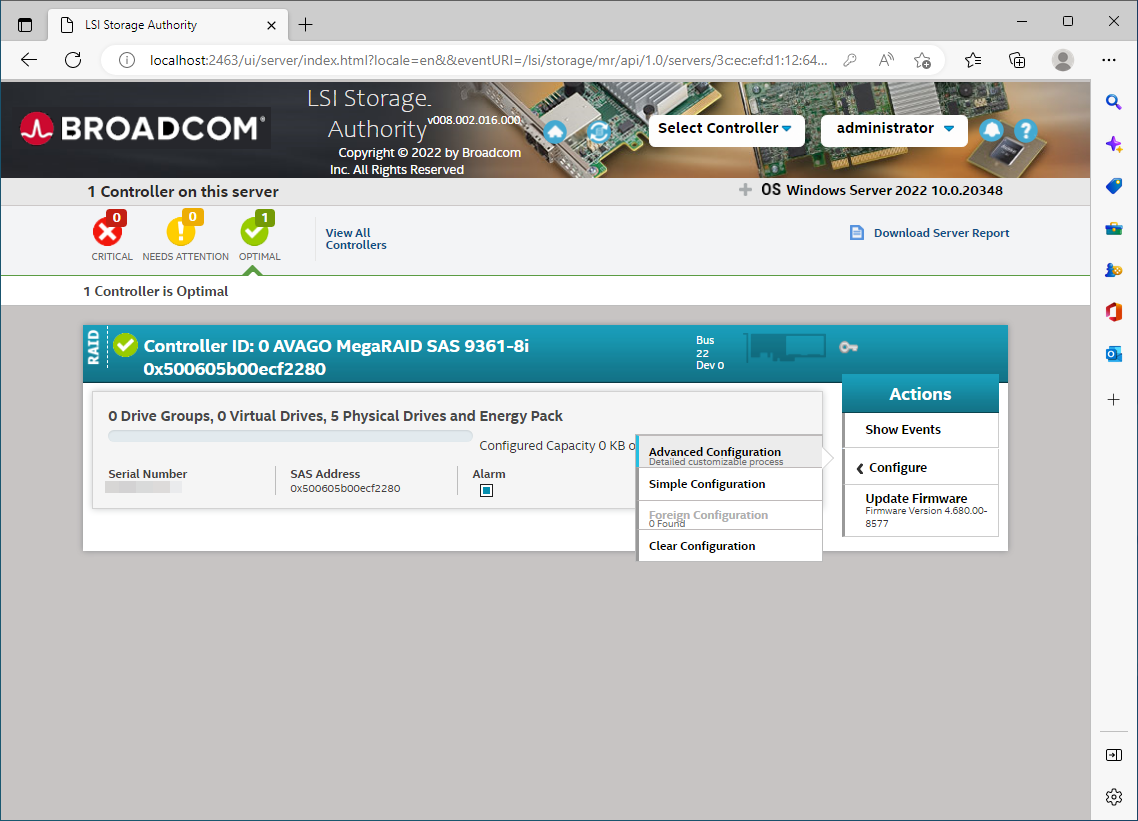This screenshot has height=821, width=1138.
Task: Go to LSI Storage Authority home icon
Action: (555, 131)
